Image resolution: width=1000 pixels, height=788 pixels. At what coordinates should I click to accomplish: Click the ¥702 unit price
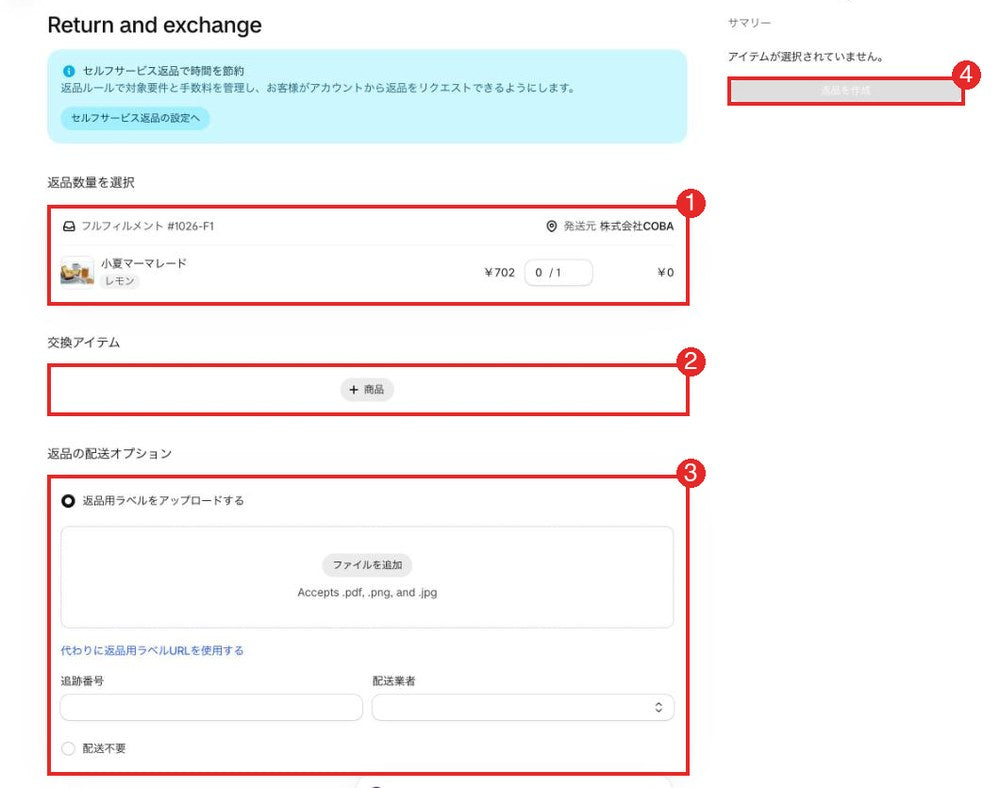(499, 273)
